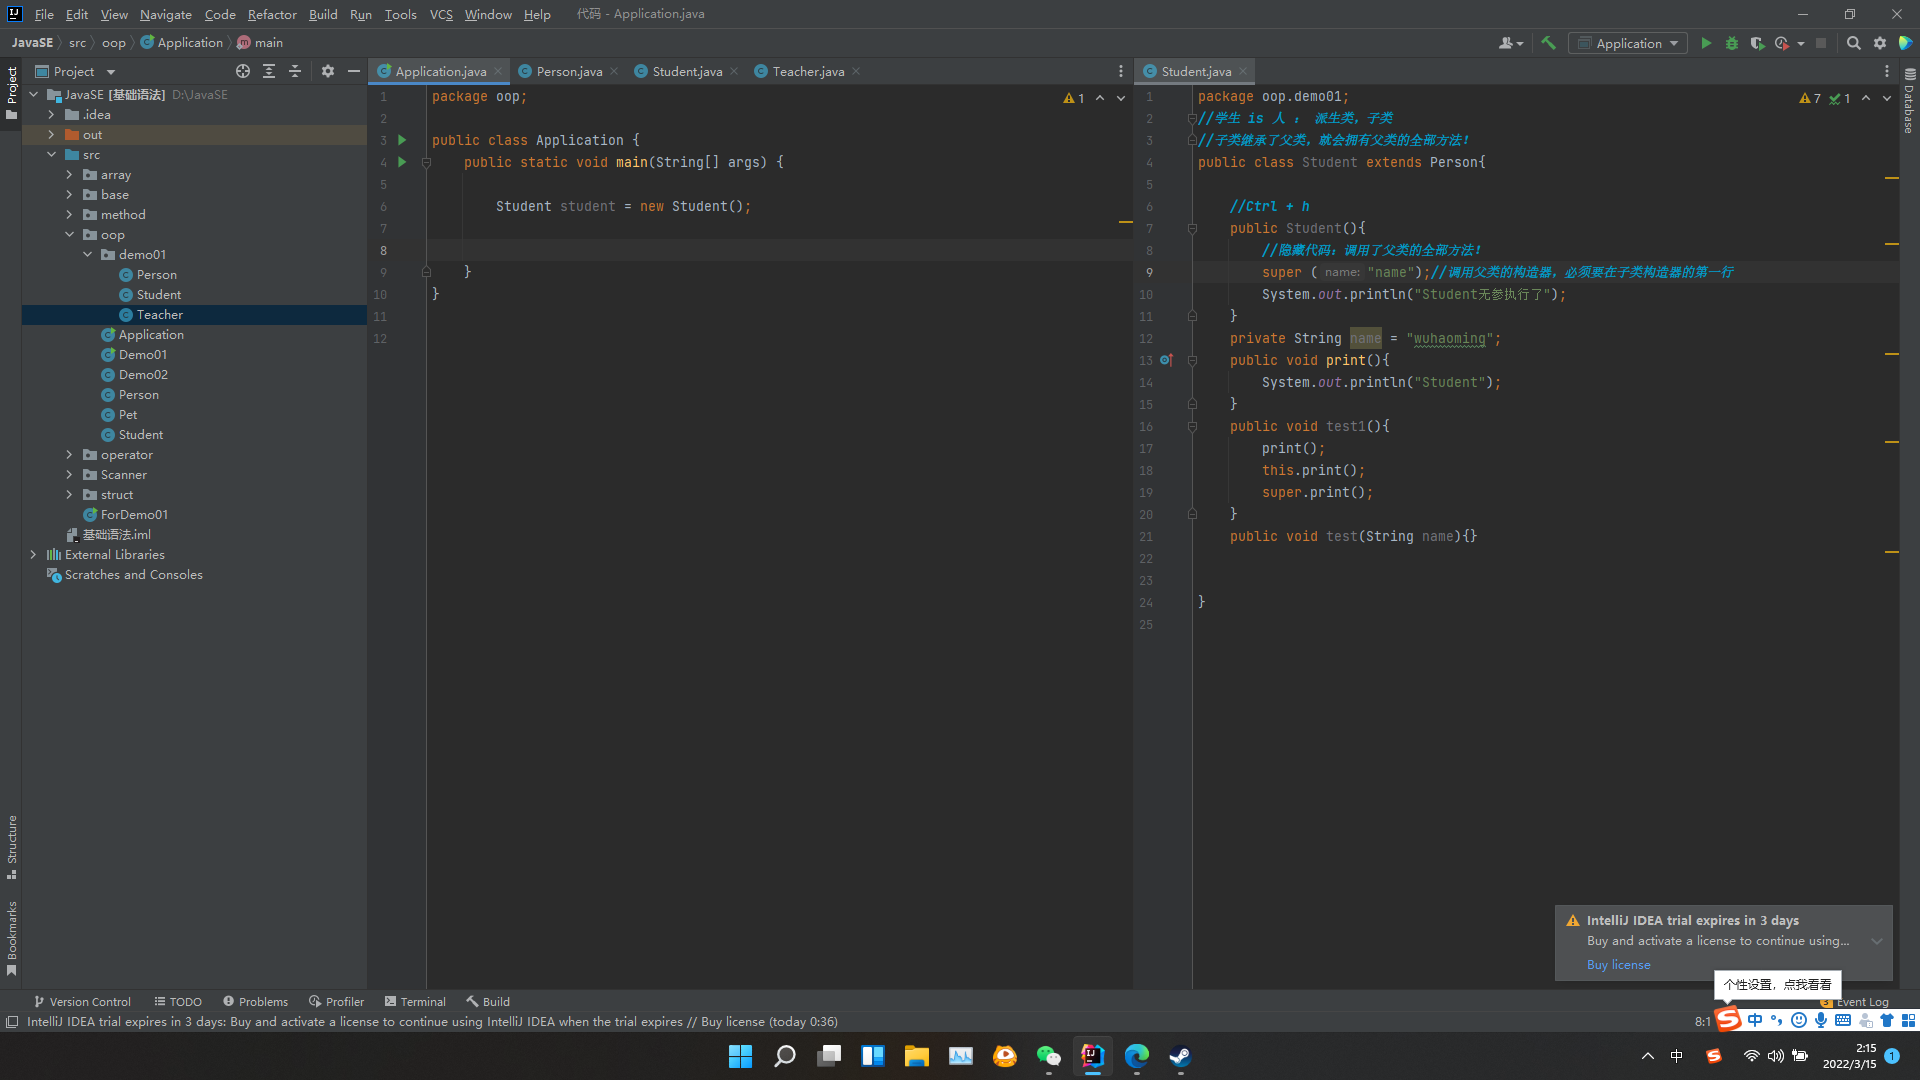Open the Terminal tool window button

(x=415, y=1001)
